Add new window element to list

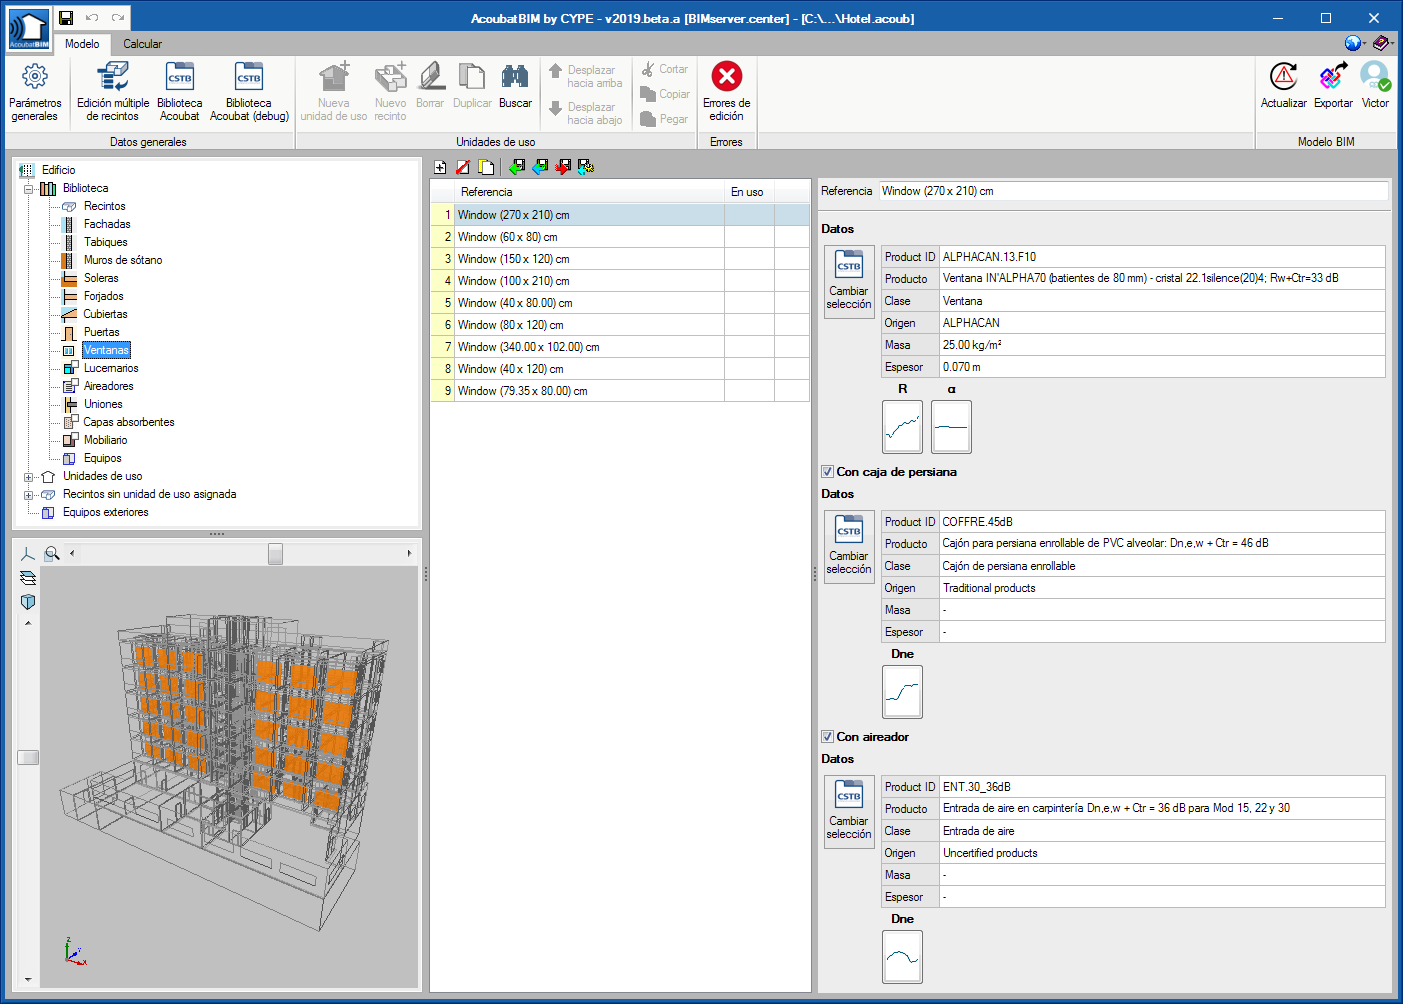[440, 167]
